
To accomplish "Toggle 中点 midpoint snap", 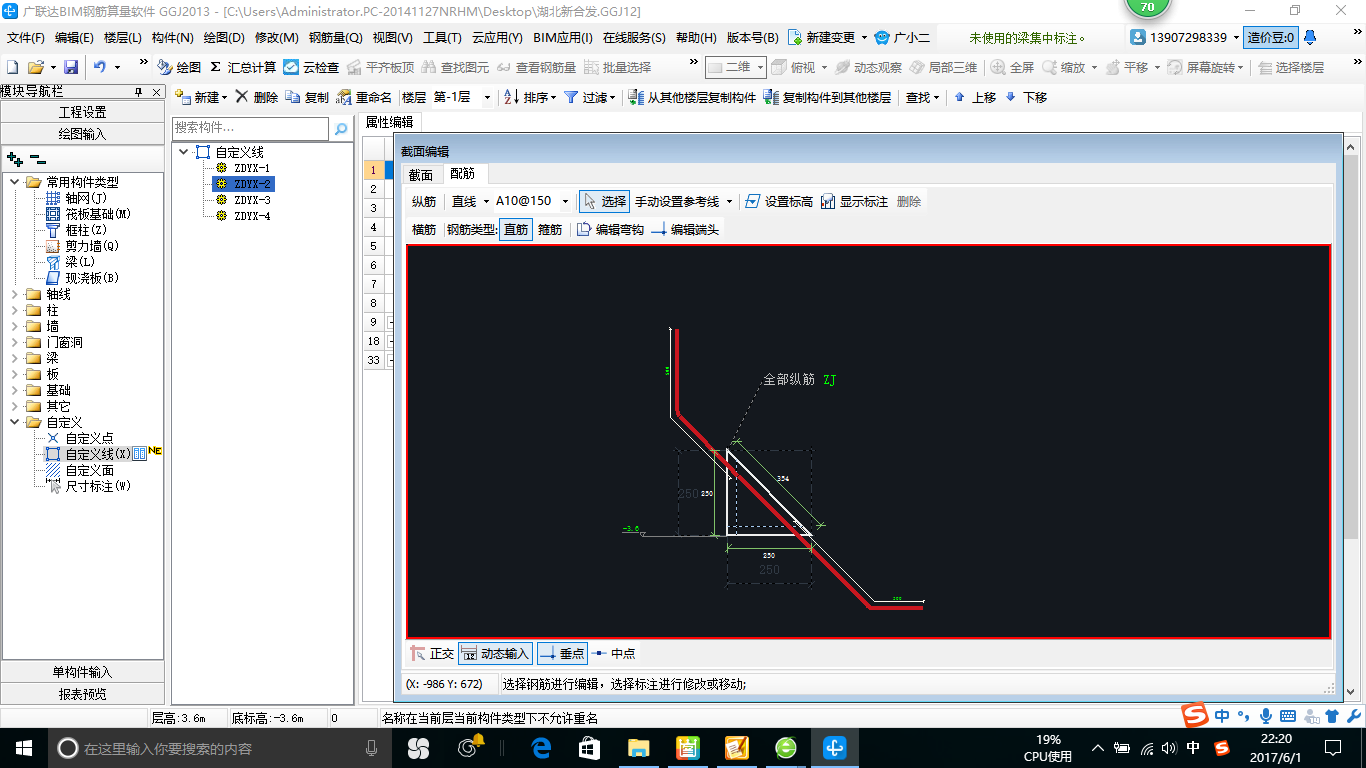I will (x=614, y=653).
